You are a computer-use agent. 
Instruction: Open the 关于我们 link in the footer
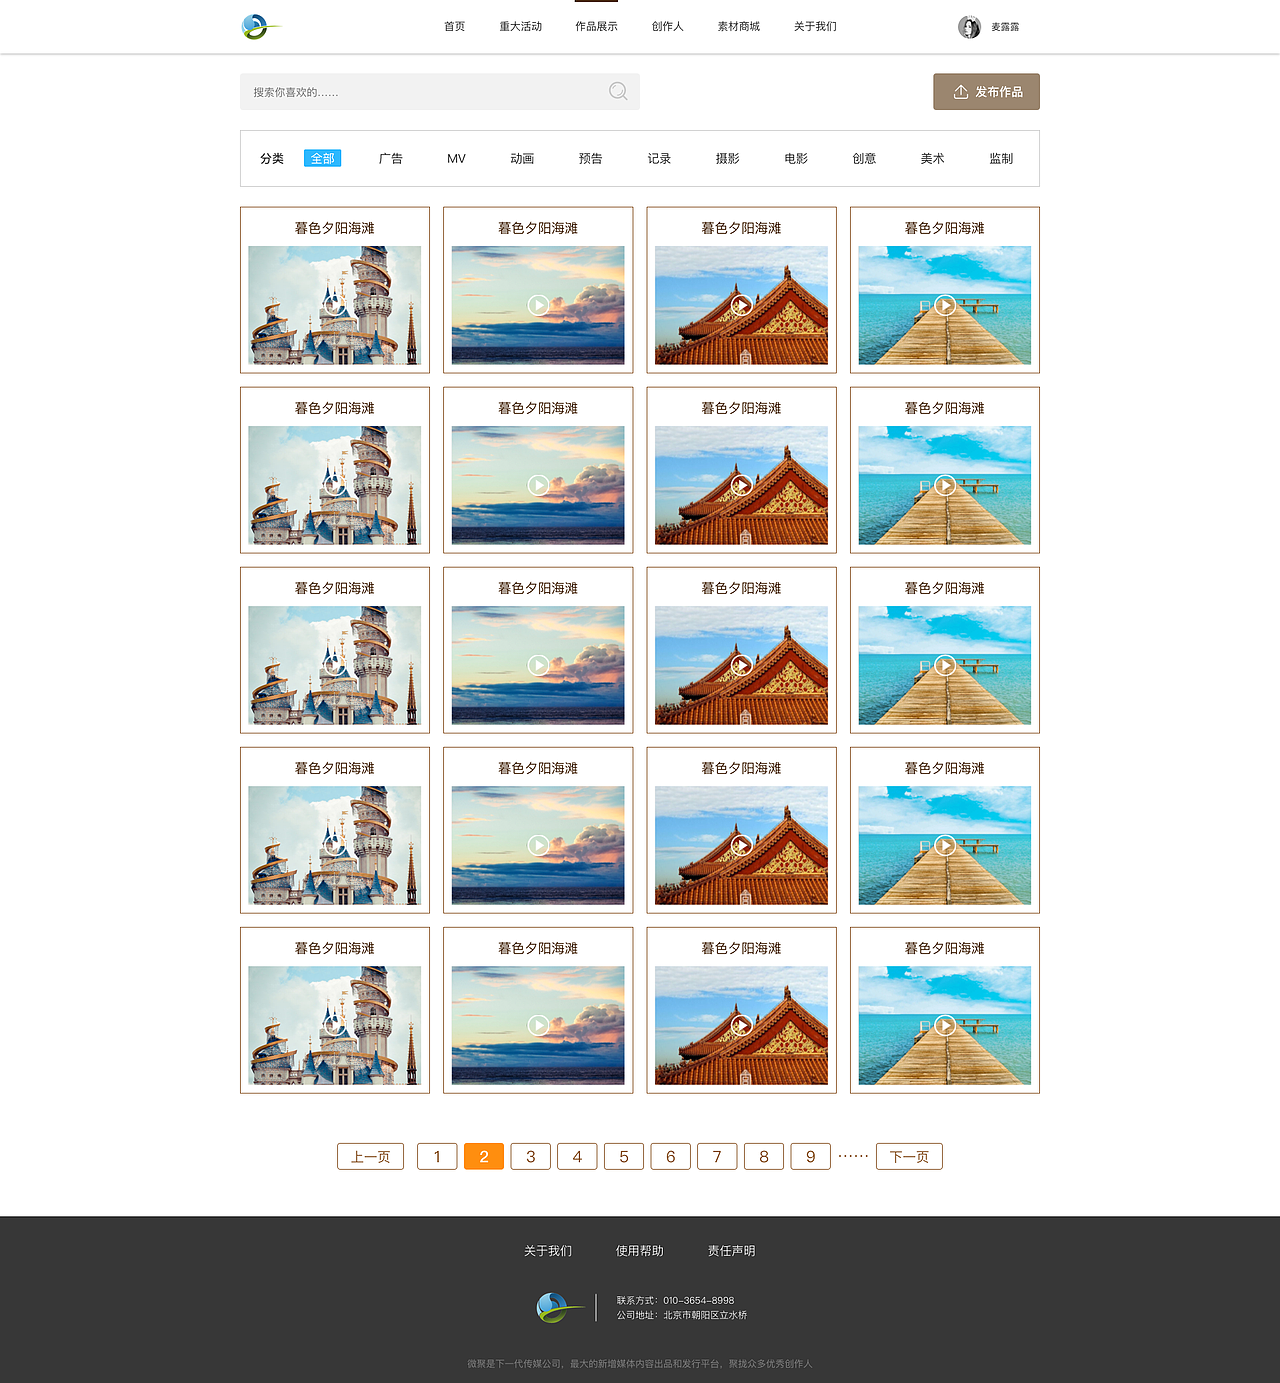click(x=548, y=1251)
